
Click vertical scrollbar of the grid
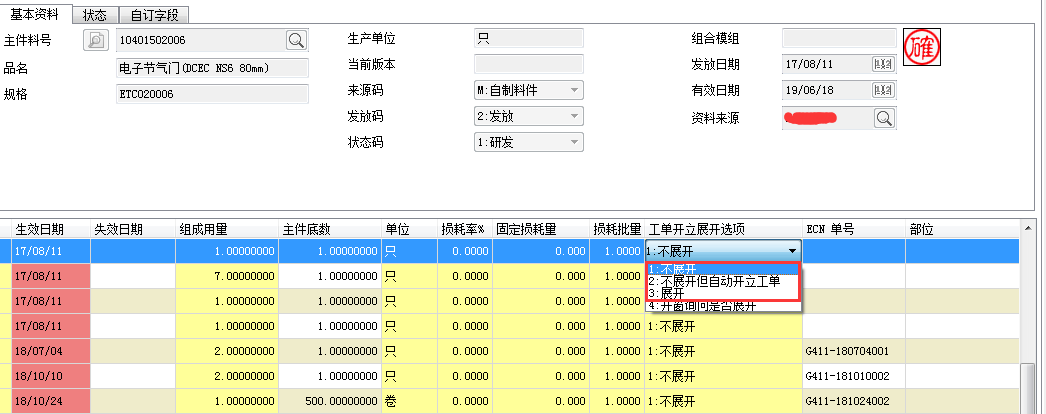click(x=1028, y=391)
